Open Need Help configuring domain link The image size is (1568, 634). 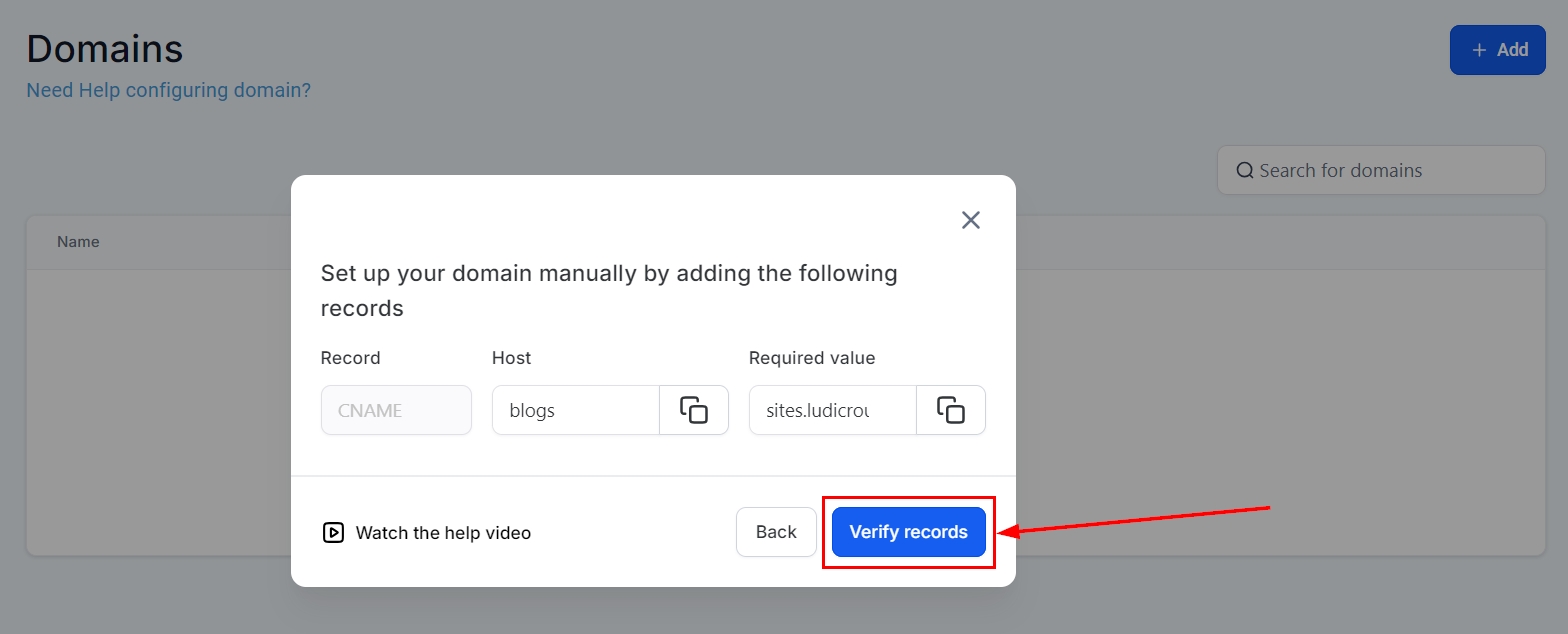click(168, 90)
